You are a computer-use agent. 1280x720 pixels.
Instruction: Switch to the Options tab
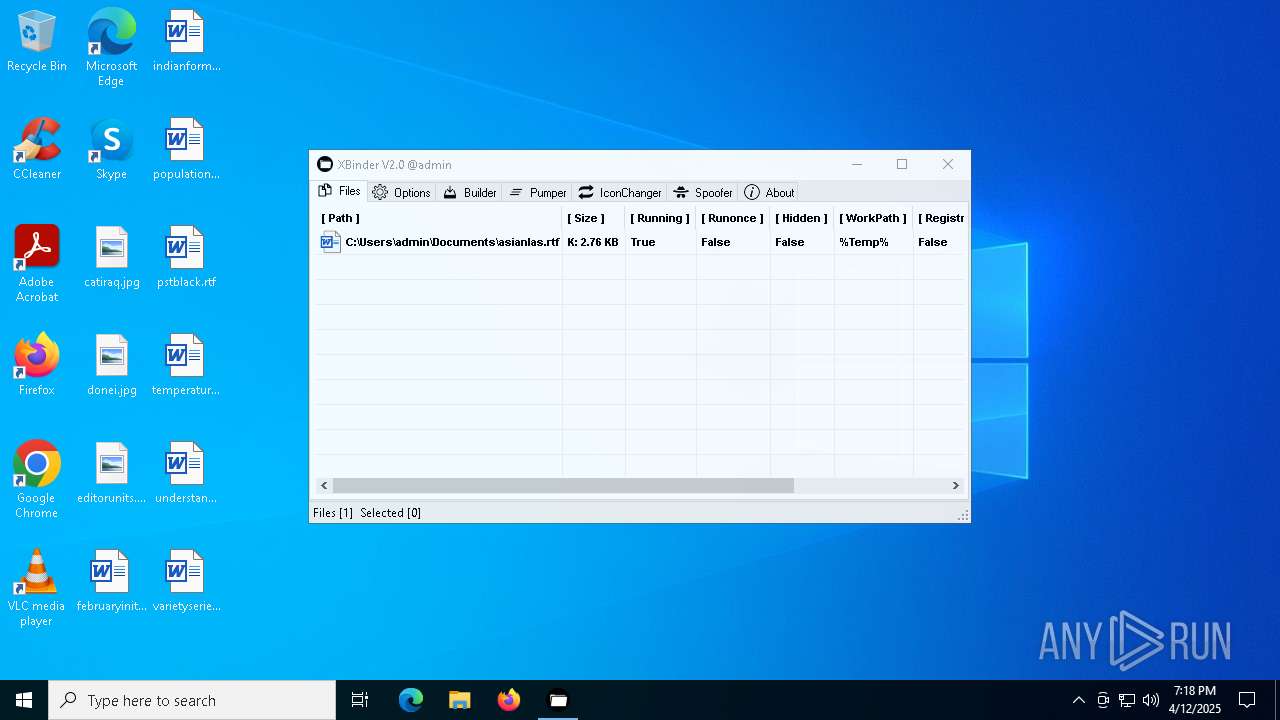coord(401,193)
